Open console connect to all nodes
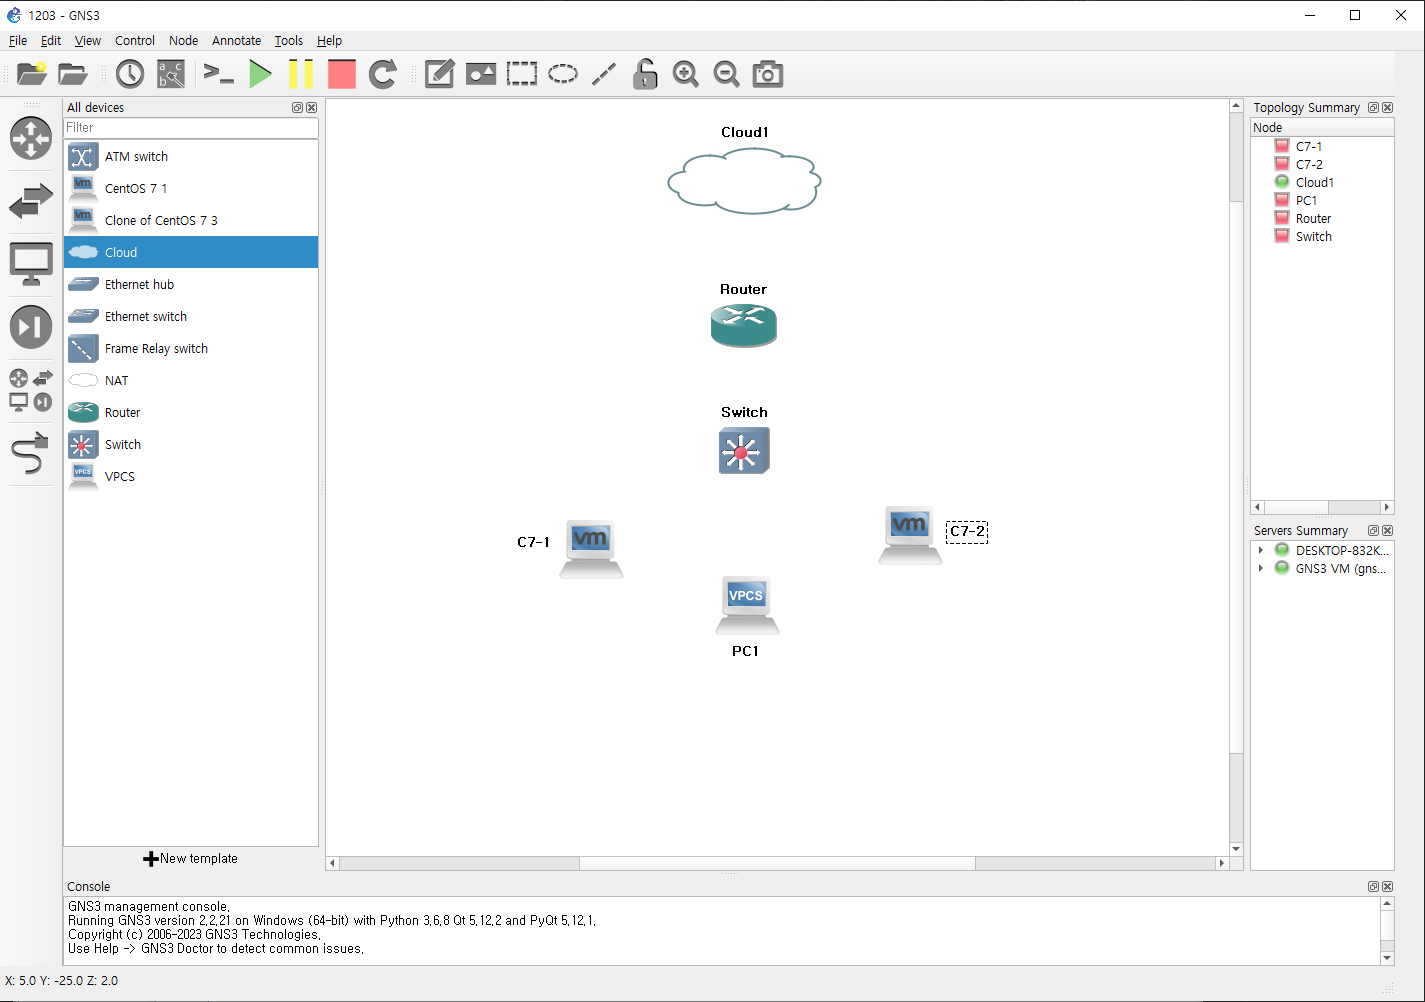Viewport: 1425px width, 1002px height. (x=218, y=74)
